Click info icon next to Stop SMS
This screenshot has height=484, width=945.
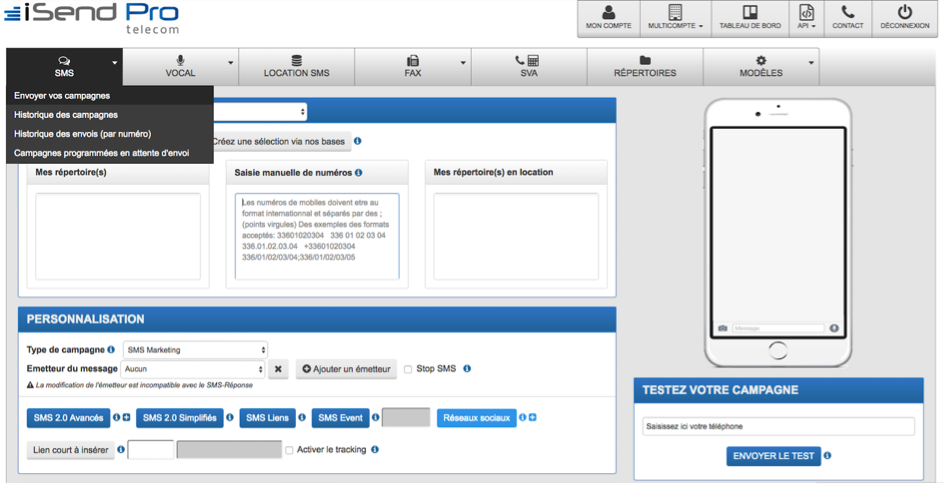pos(467,369)
